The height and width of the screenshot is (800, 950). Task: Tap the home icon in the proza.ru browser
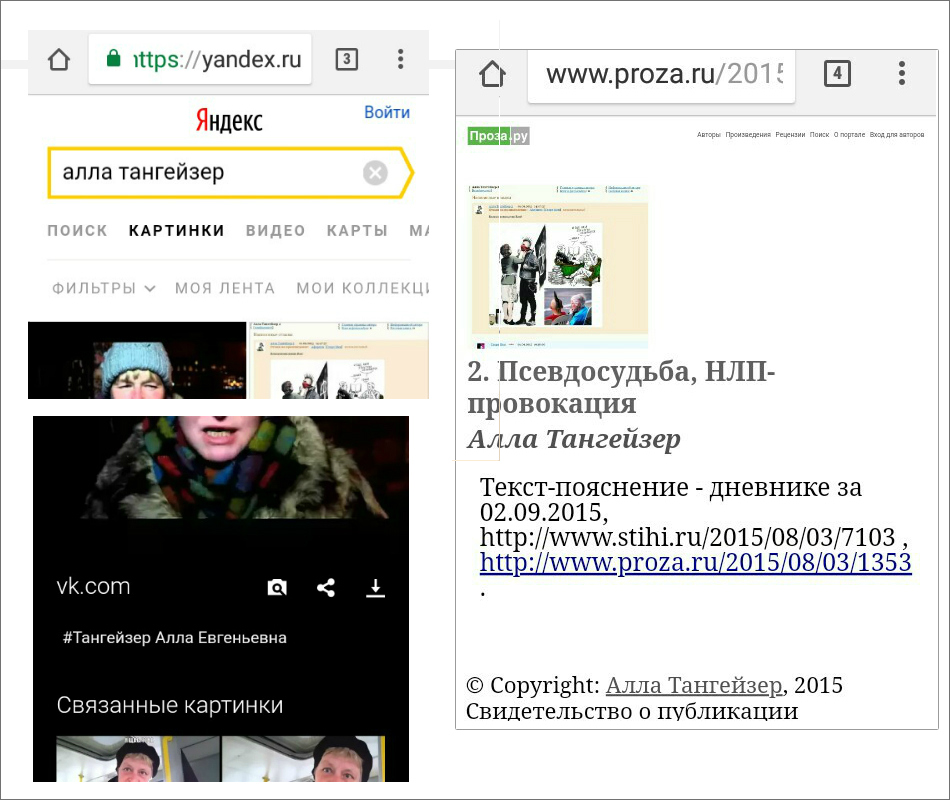pos(492,74)
